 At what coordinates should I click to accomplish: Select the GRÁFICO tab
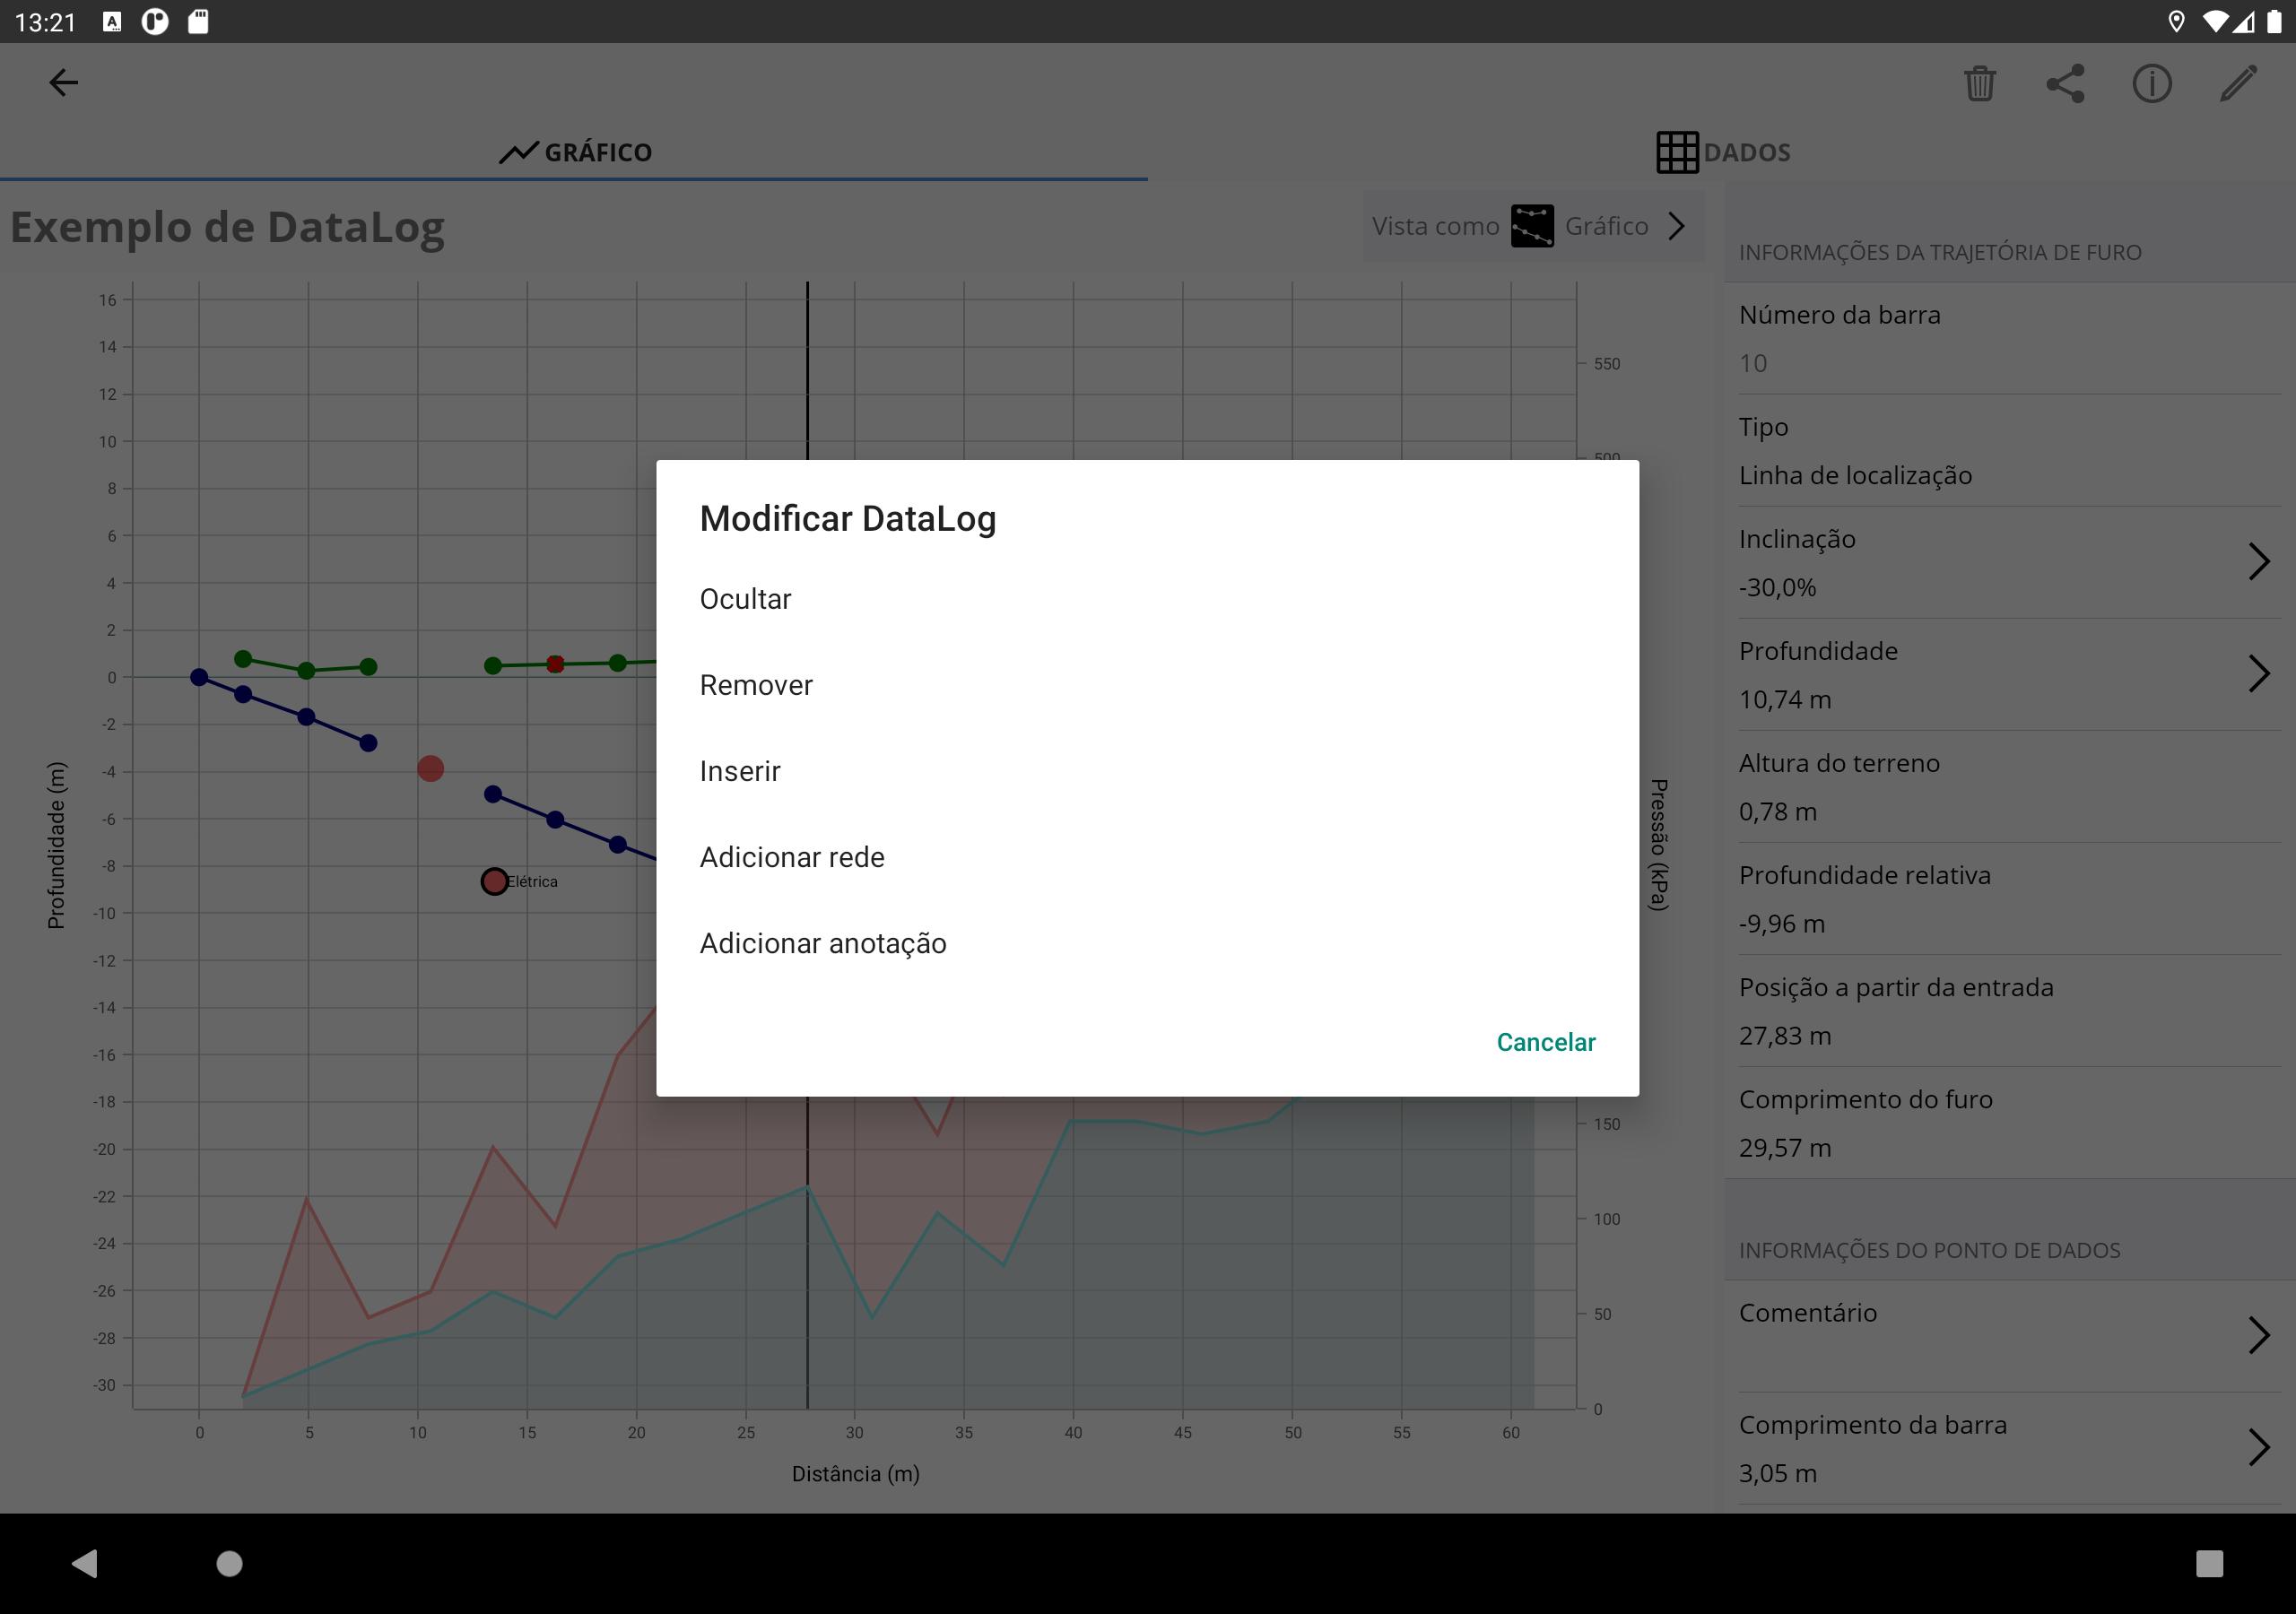(x=574, y=152)
